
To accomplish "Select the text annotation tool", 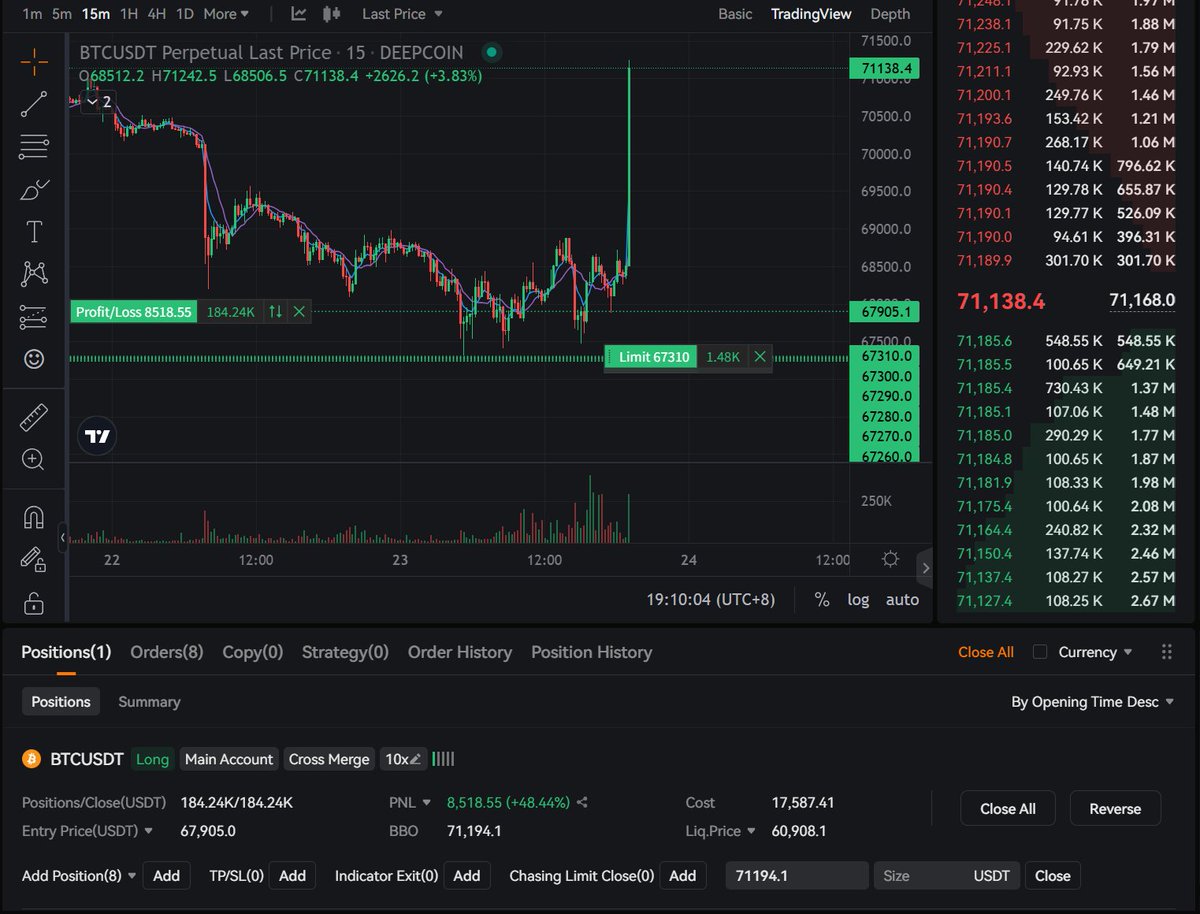I will pos(34,232).
